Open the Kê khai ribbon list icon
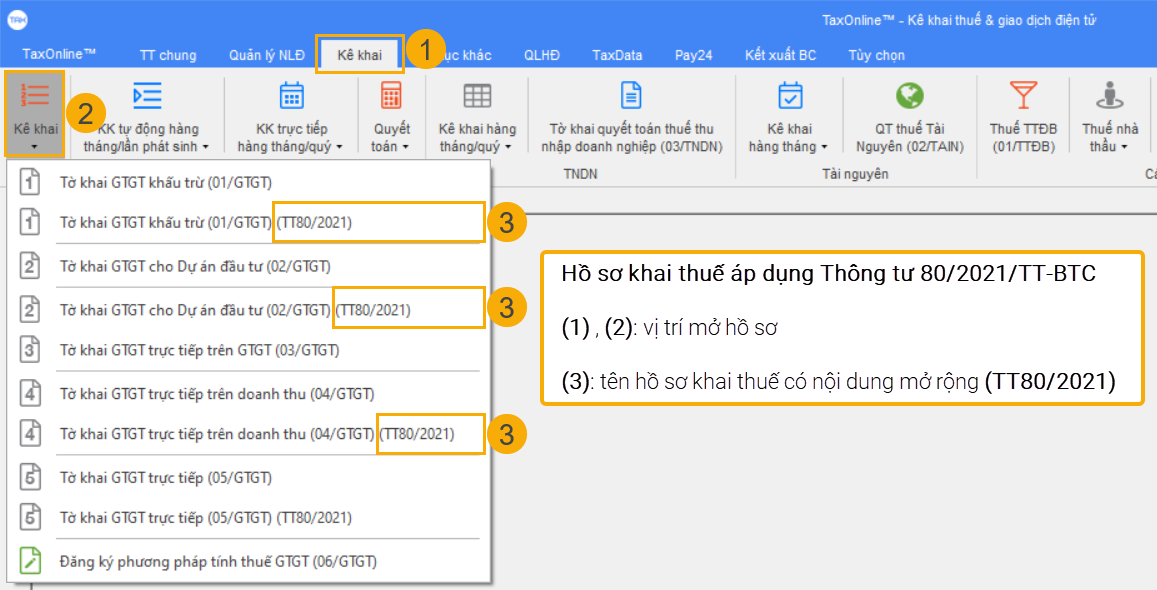 tap(35, 96)
